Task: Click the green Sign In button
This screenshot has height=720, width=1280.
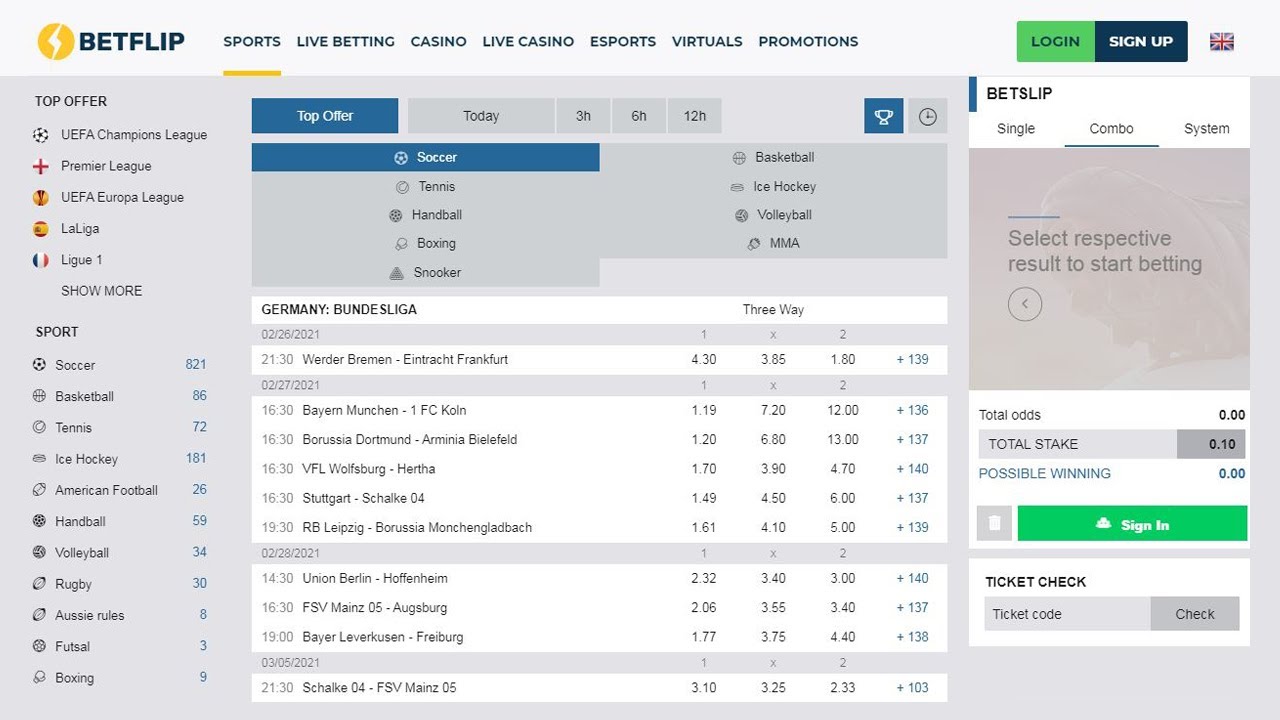Action: [1132, 523]
